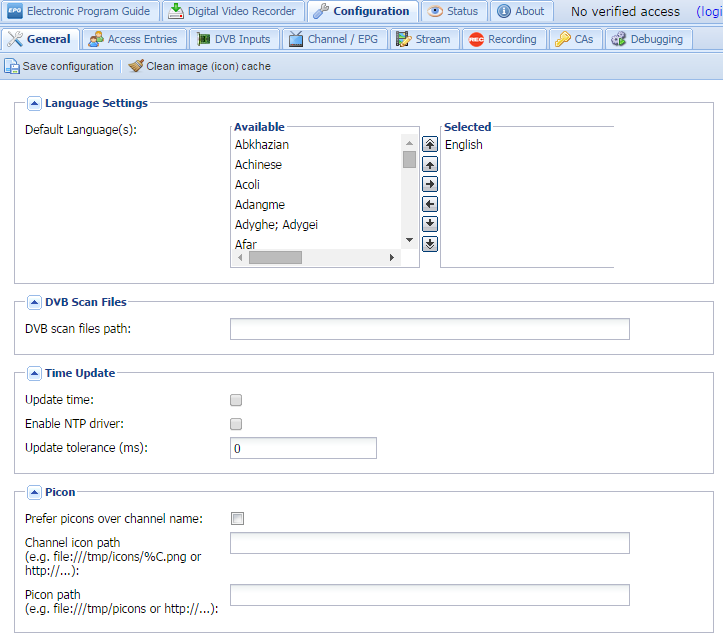
Task: Open the DVB Inputs sub-tab
Action: [234, 39]
